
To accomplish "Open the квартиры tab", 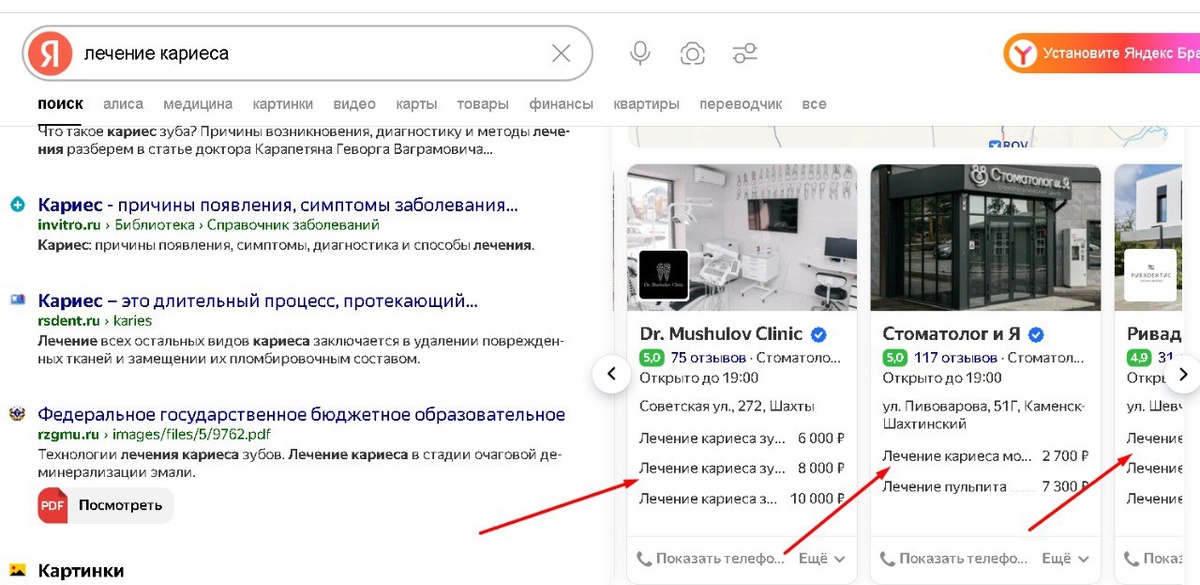I will (646, 104).
